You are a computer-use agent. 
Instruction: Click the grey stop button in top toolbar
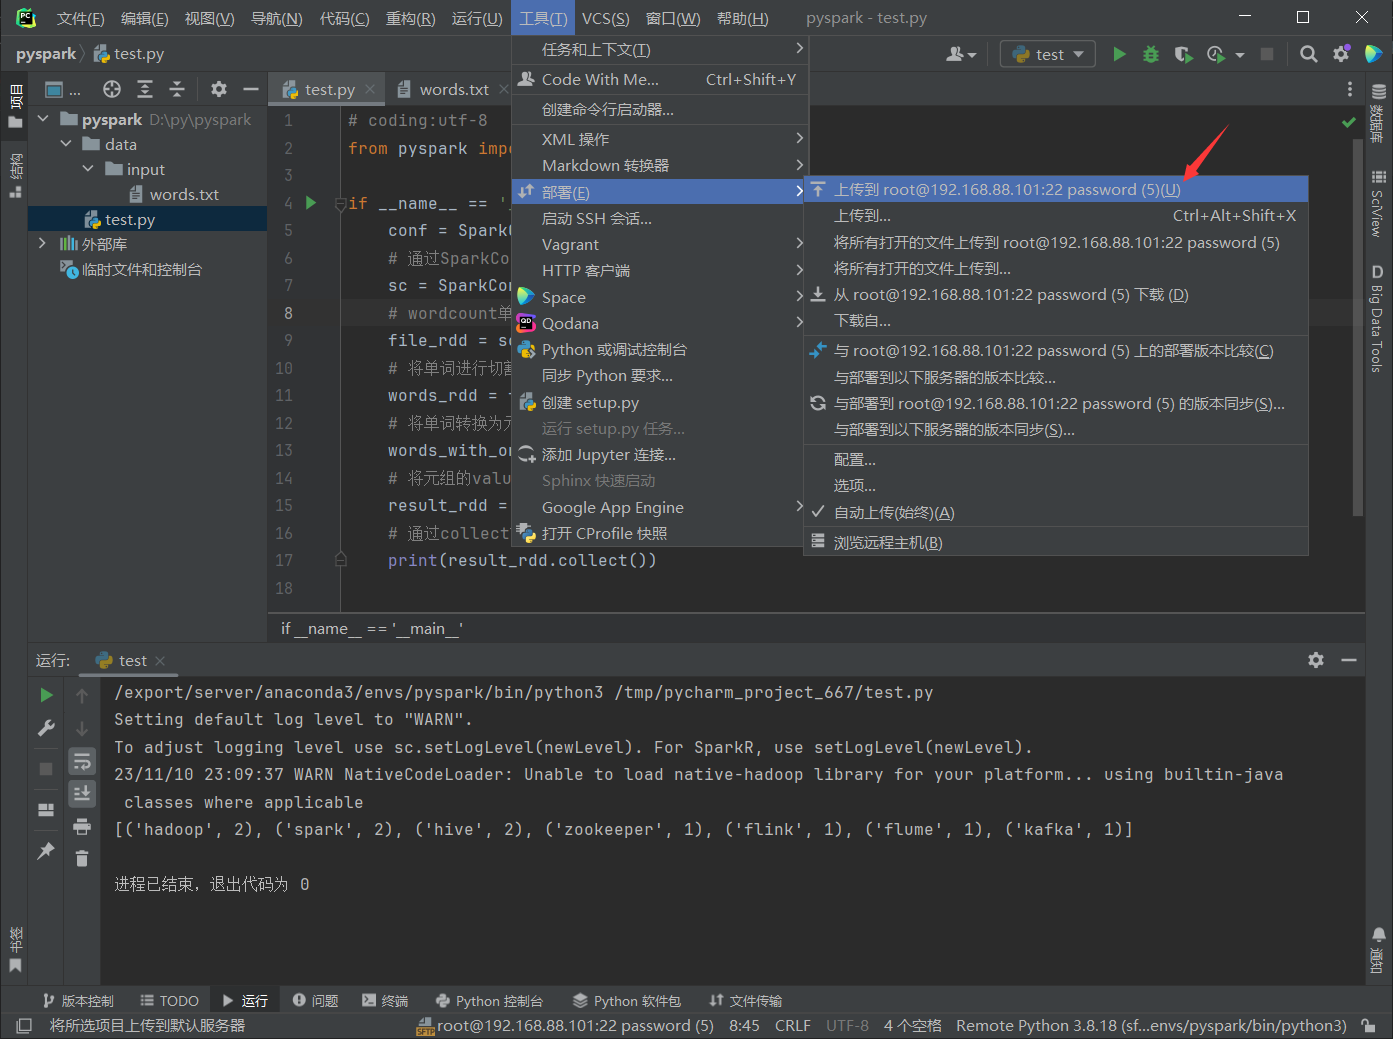1267,54
